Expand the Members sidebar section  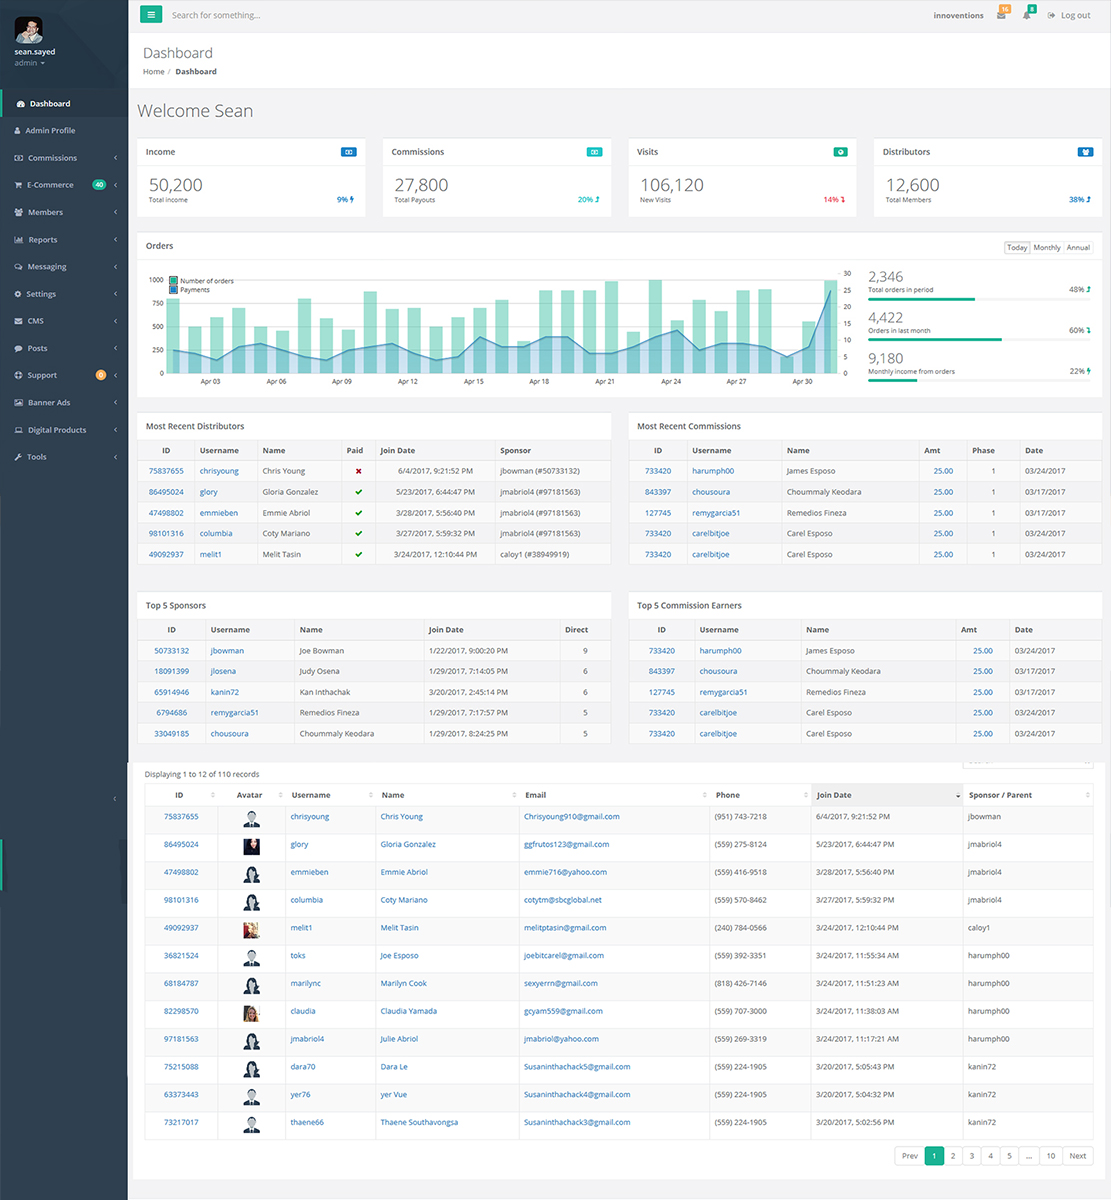(64, 212)
